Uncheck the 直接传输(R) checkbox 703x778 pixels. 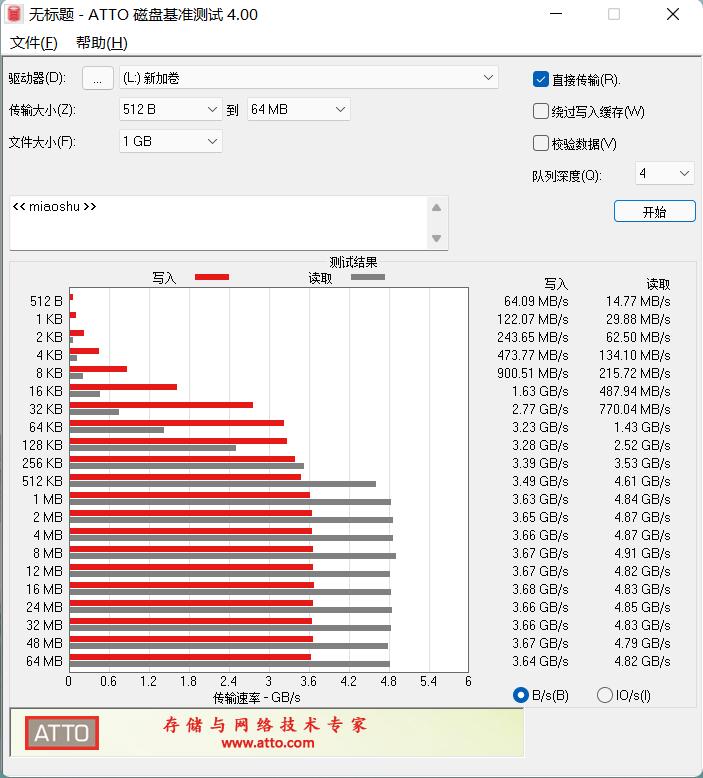tap(540, 79)
